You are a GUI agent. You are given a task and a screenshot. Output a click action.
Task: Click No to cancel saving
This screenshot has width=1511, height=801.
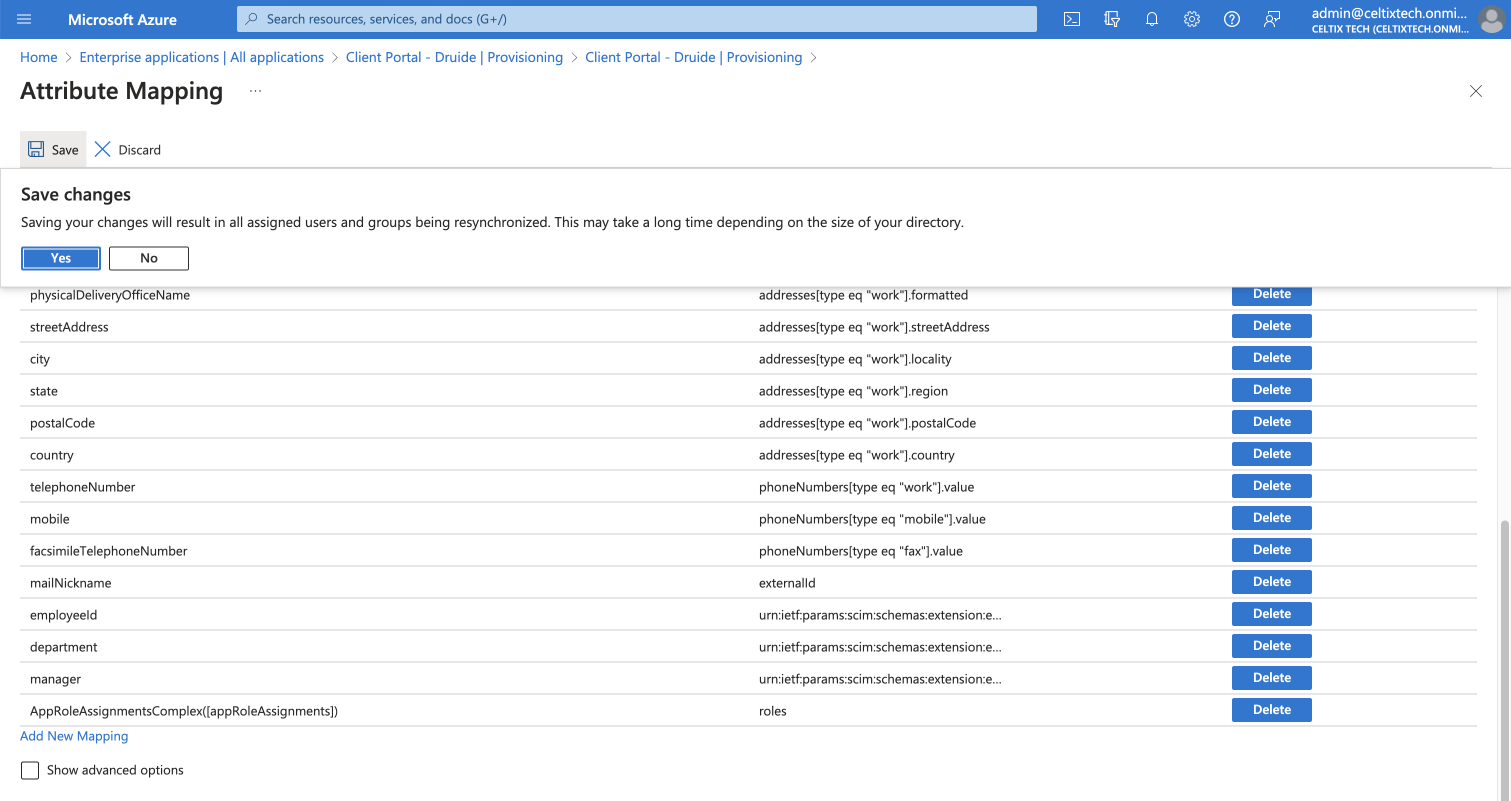(149, 258)
